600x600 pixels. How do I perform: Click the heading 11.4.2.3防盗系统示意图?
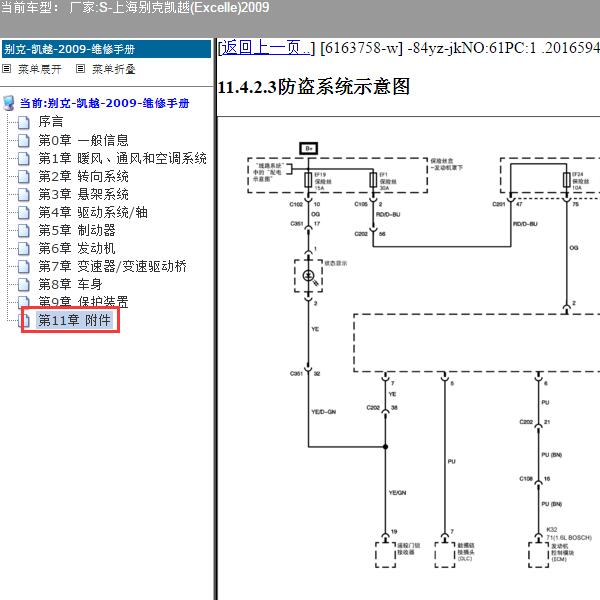[x=313, y=86]
